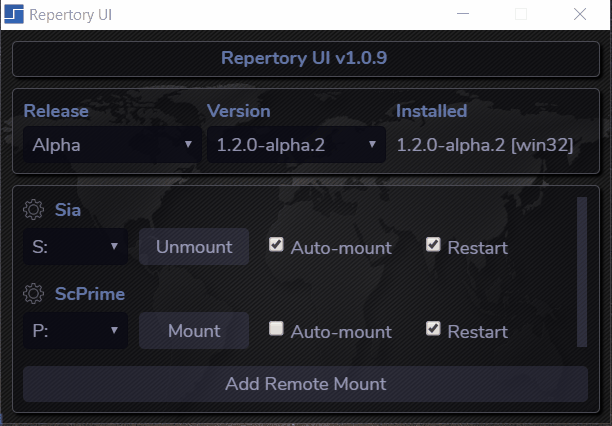Screen dimensions: 612x426
Task: Expand the Version dropdown 1.2.0-alpha.2
Action: [x=295, y=145]
